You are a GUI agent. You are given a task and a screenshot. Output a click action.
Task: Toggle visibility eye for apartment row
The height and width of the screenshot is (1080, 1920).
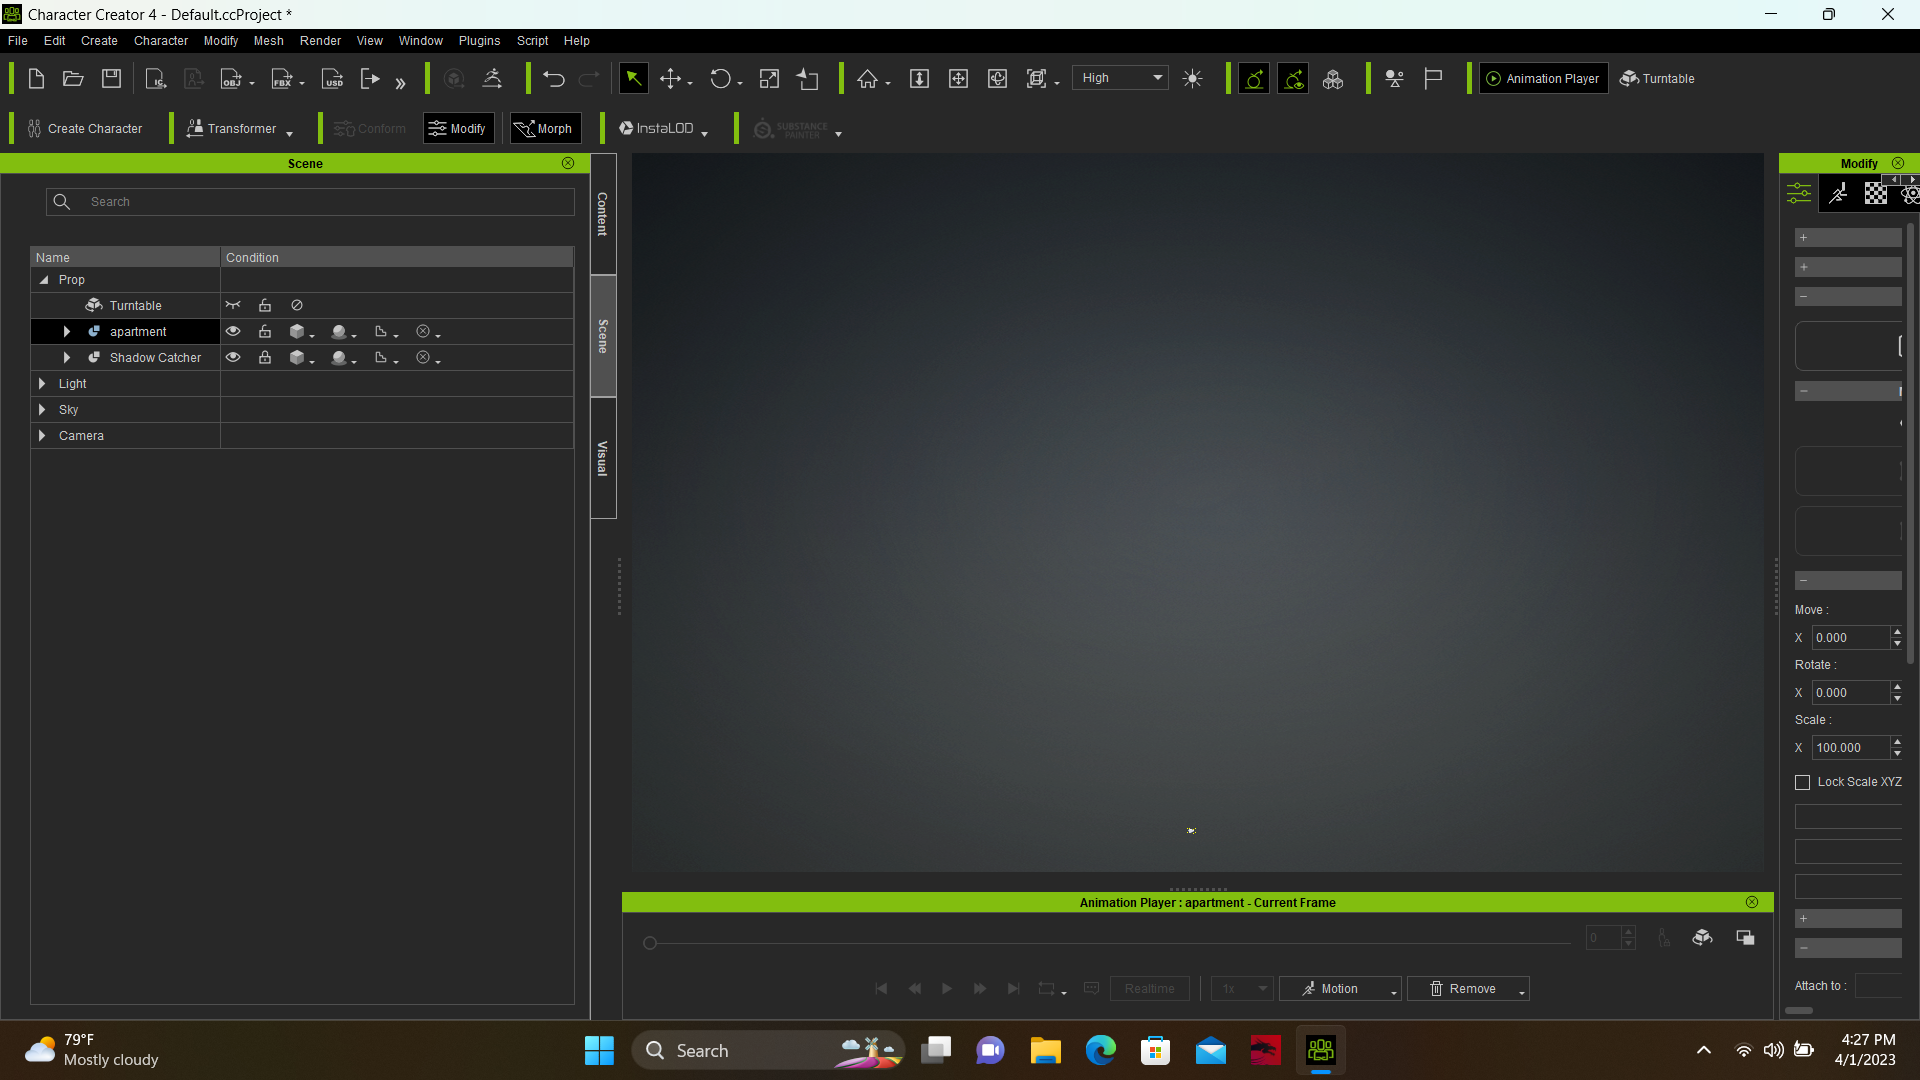coord(233,331)
